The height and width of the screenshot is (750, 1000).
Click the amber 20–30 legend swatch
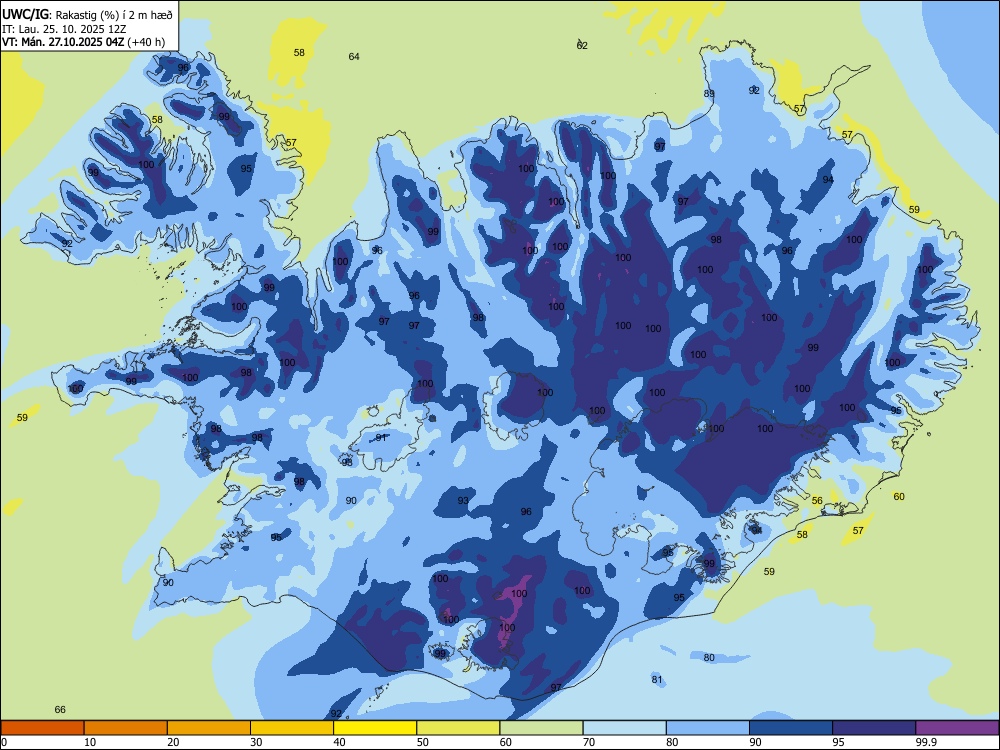coord(209,728)
